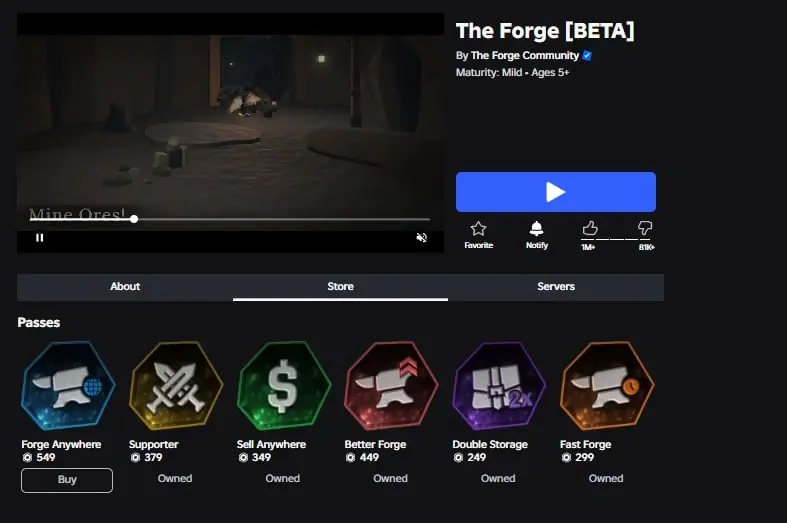Select the Store tab
The width and height of the screenshot is (787, 523).
tap(340, 287)
